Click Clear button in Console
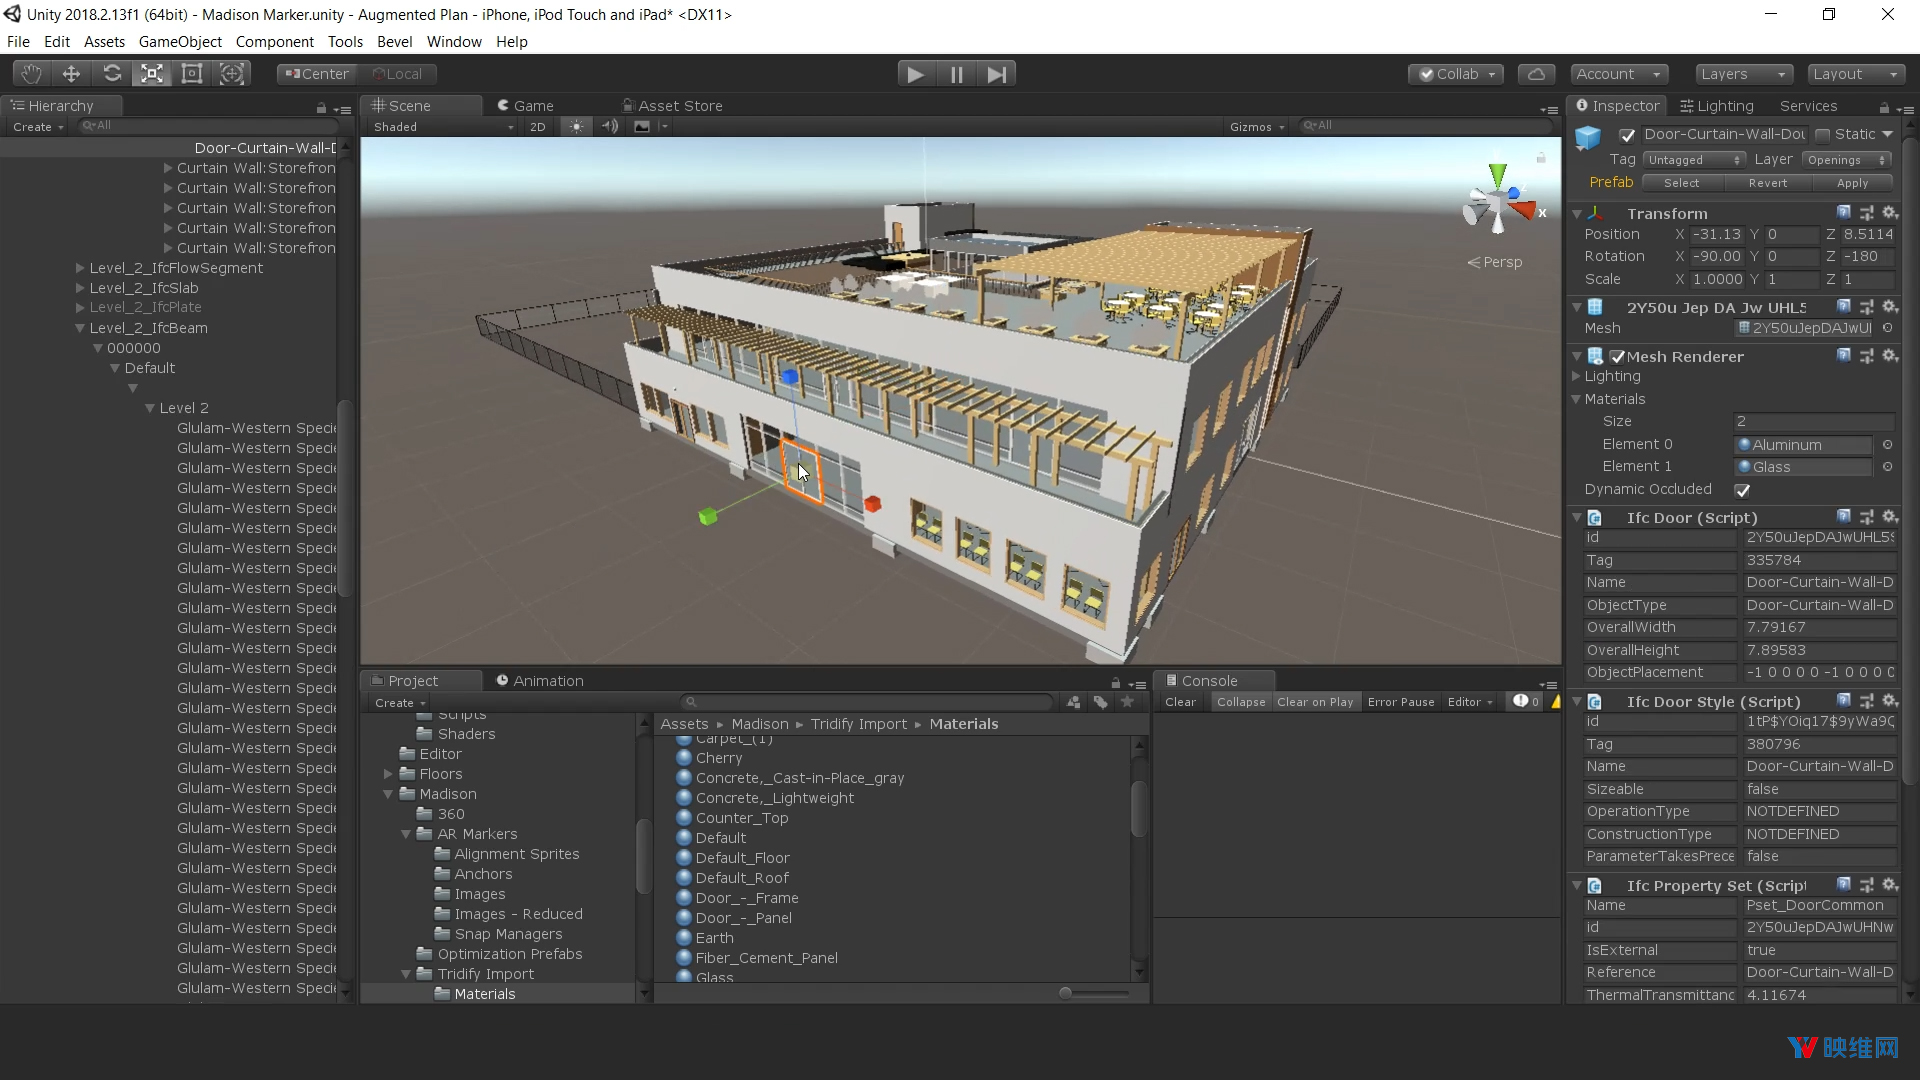This screenshot has height=1080, width=1920. click(x=1180, y=702)
